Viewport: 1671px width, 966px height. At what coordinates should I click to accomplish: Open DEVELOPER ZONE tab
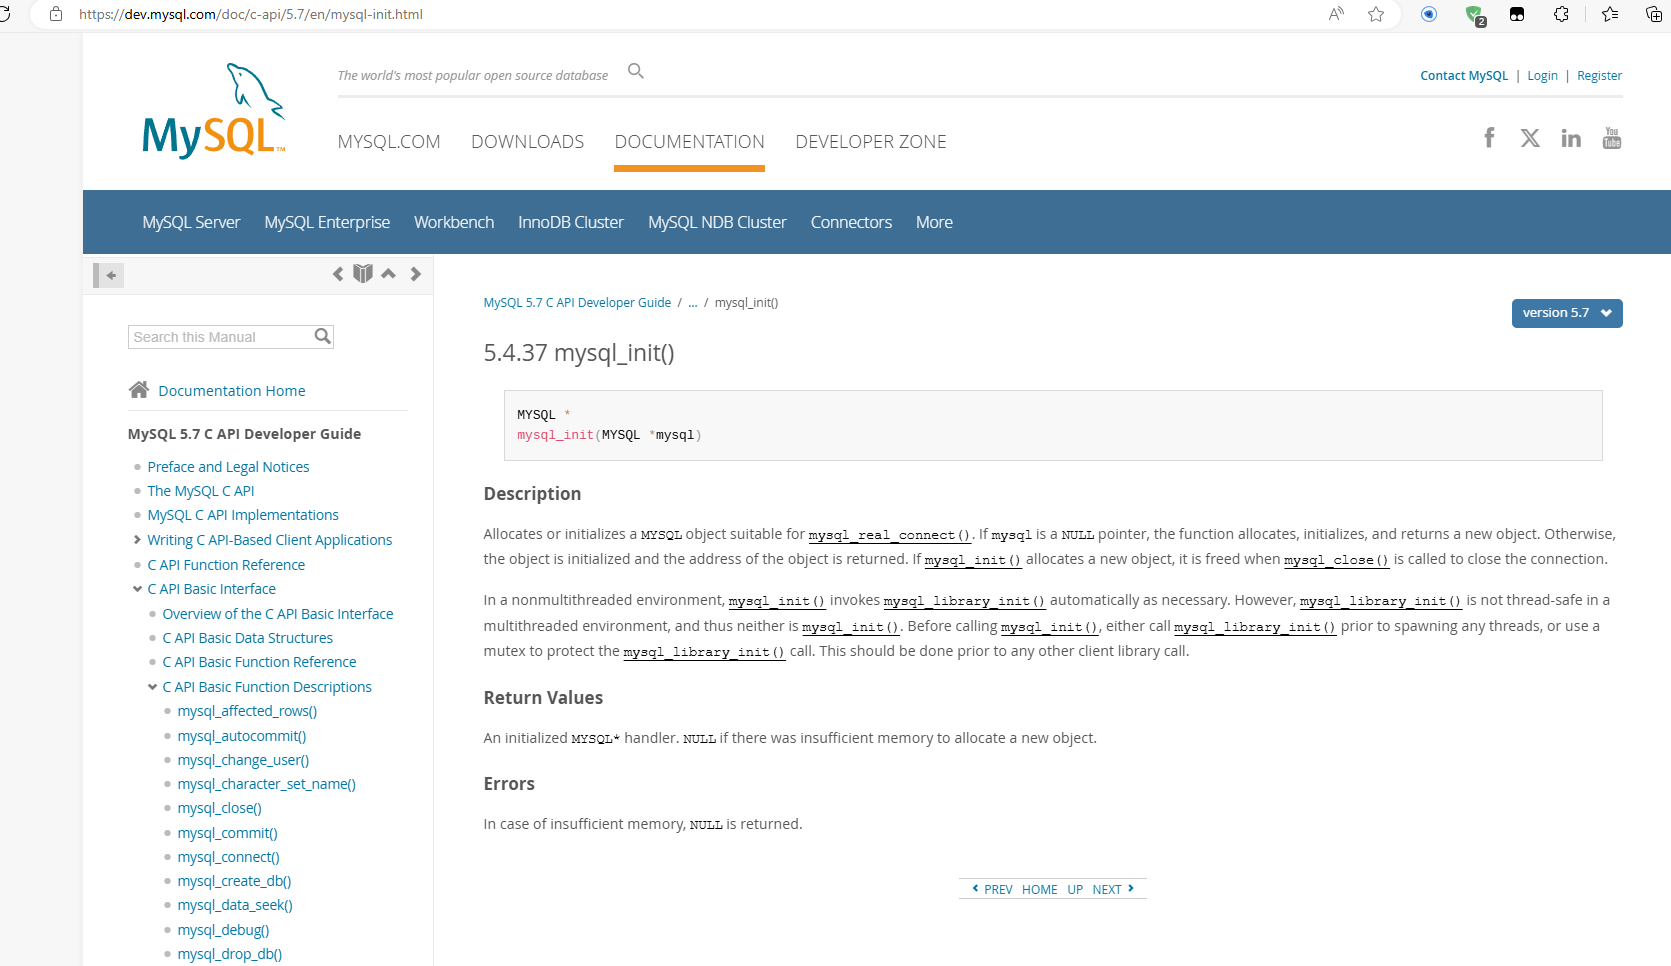click(x=871, y=142)
